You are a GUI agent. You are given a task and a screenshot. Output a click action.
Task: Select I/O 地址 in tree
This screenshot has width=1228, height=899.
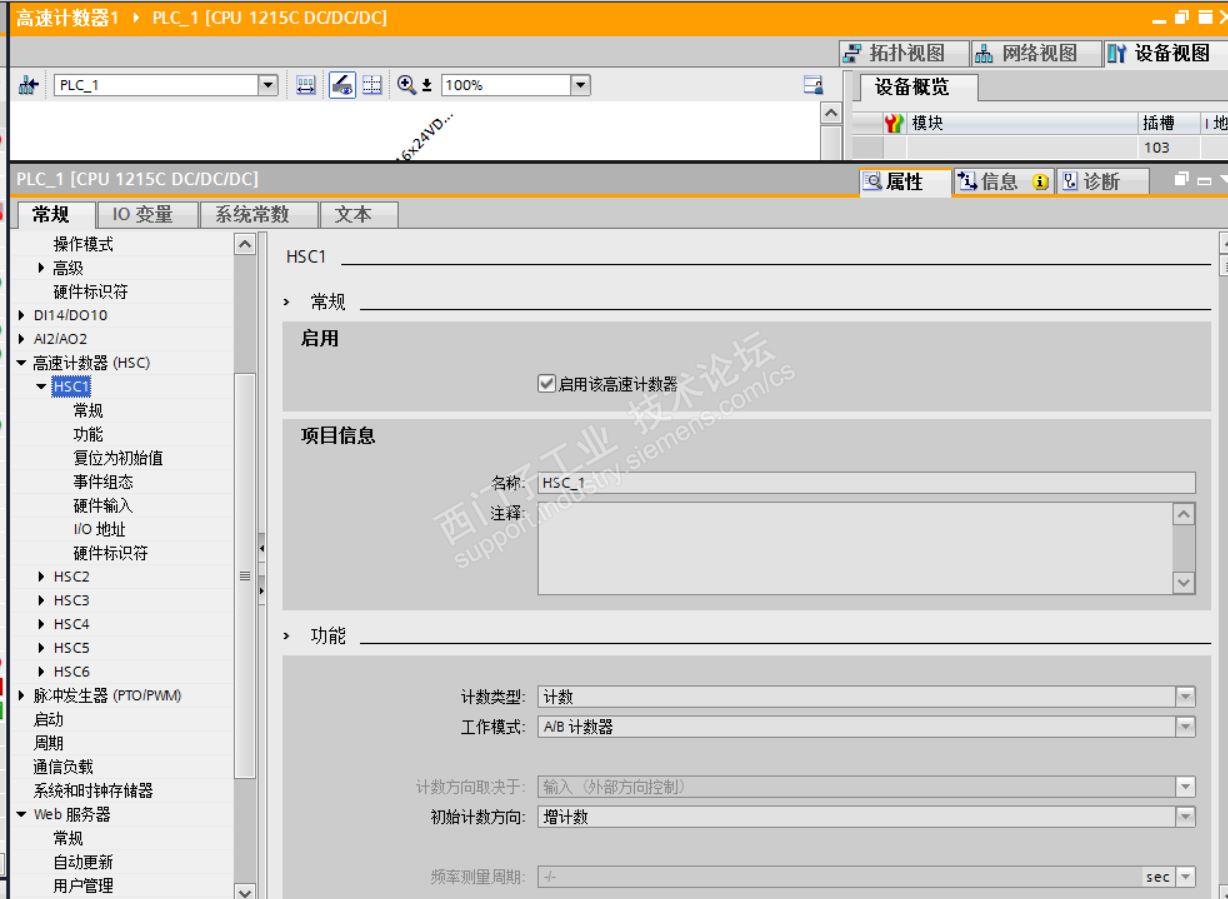(x=99, y=530)
